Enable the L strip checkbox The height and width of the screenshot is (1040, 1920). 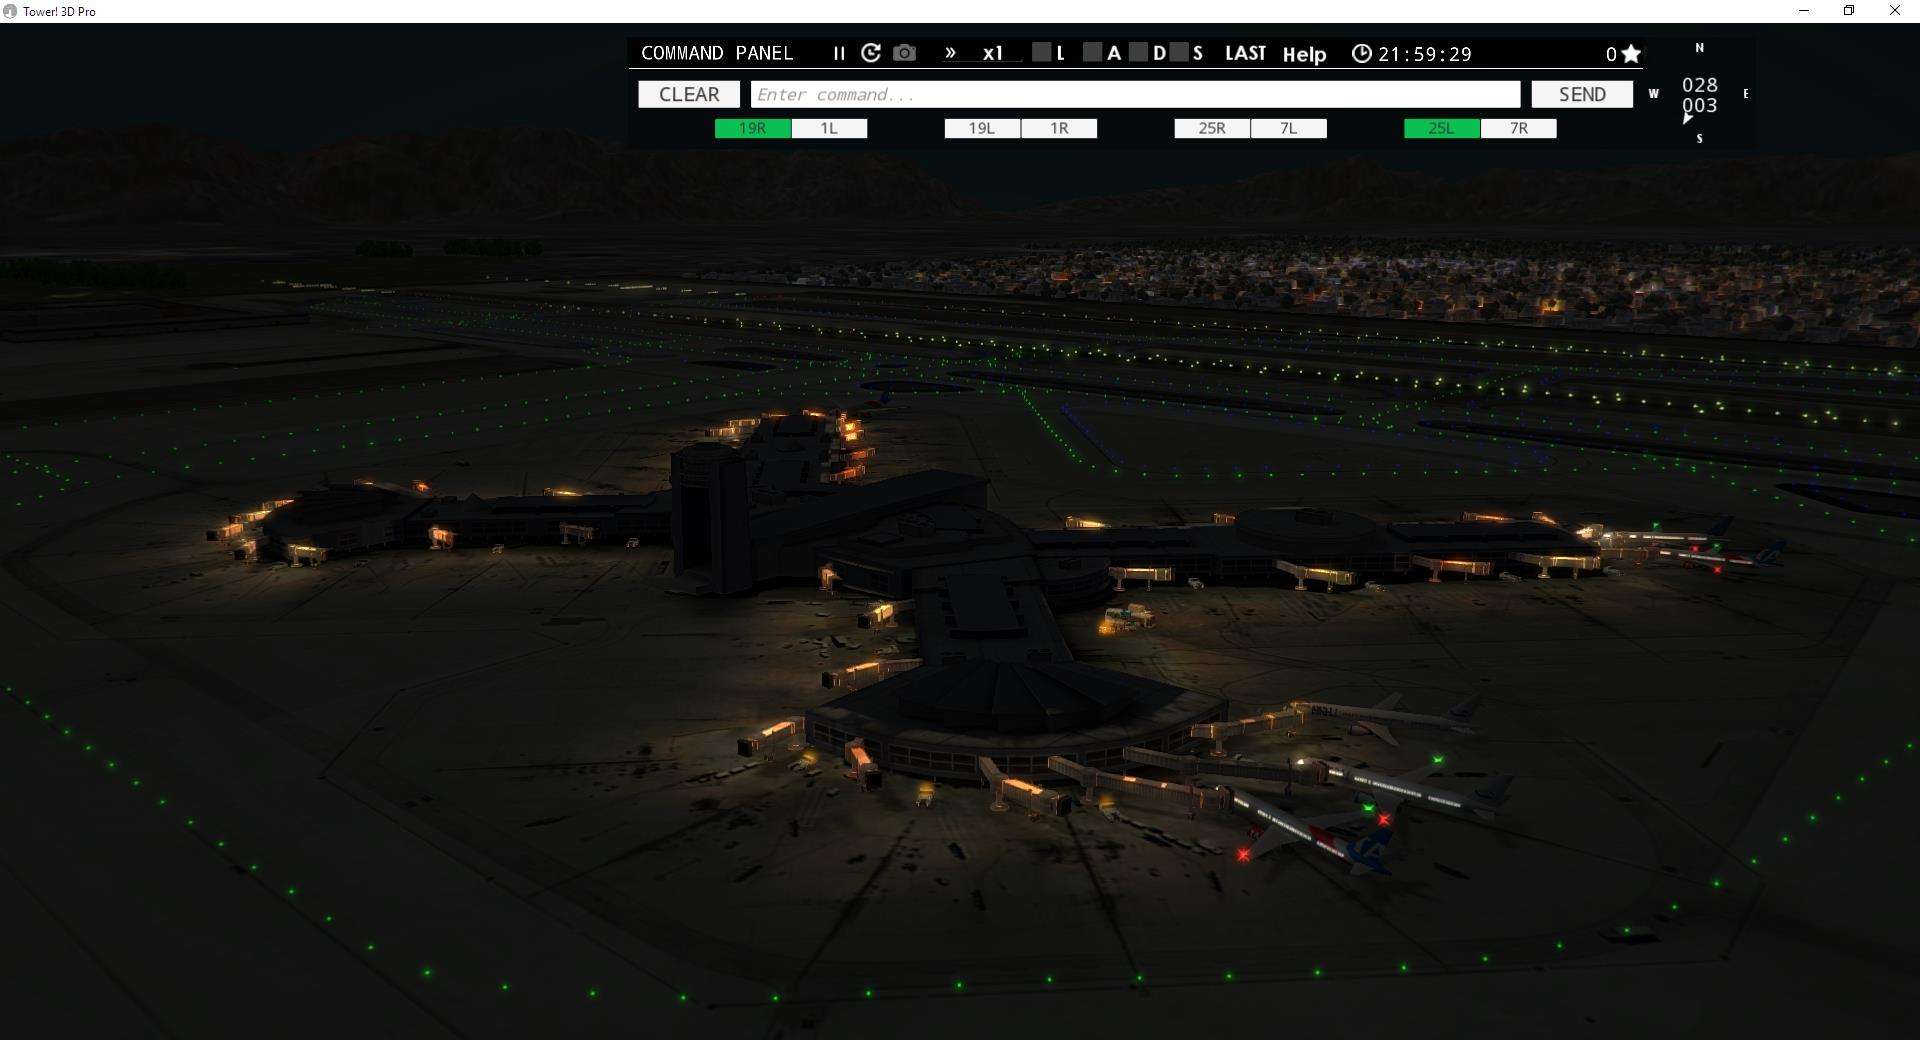click(x=1043, y=54)
